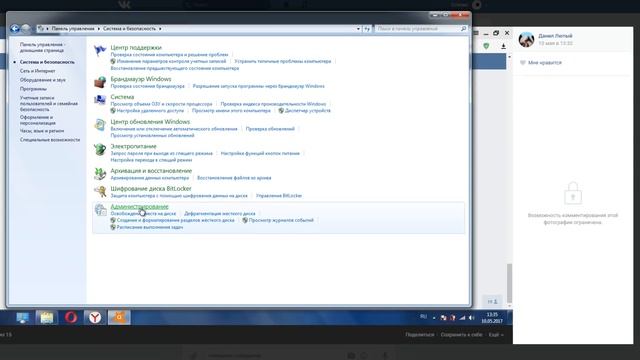Refresh the Control Panel address bar
Viewport: 640px width, 360px height.
pyautogui.click(x=367, y=29)
